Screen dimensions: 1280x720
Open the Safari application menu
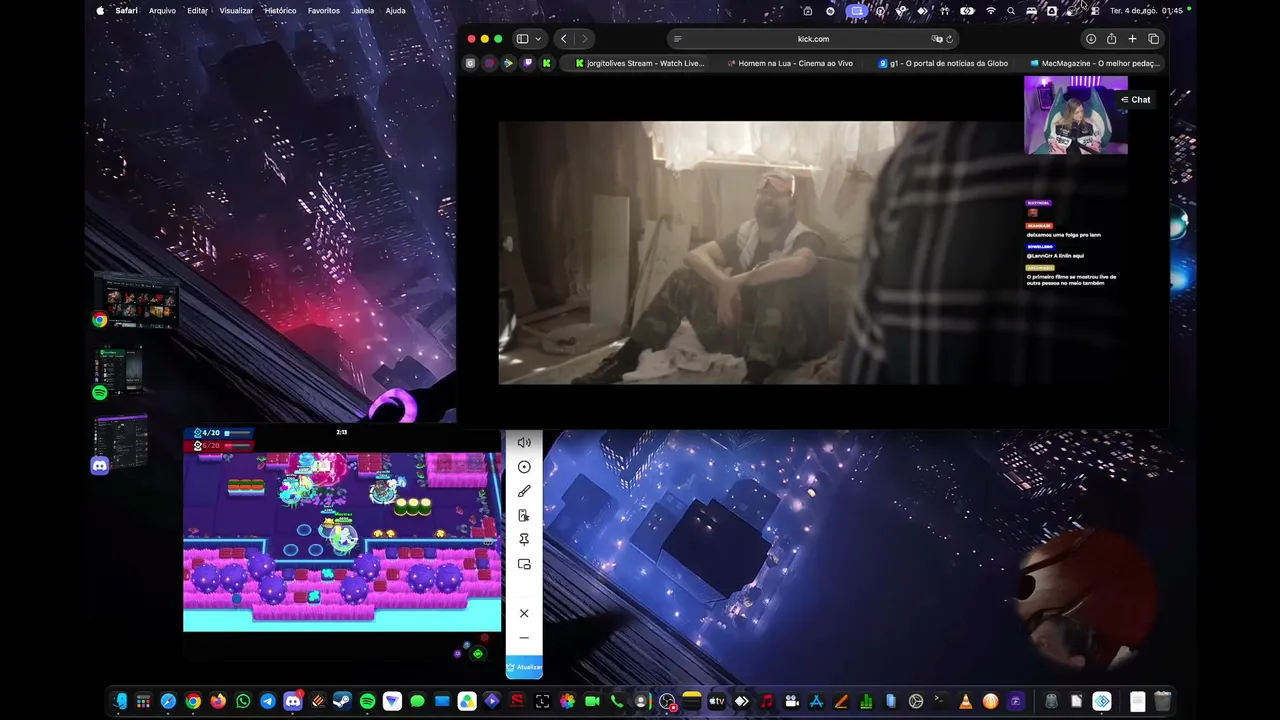click(127, 10)
